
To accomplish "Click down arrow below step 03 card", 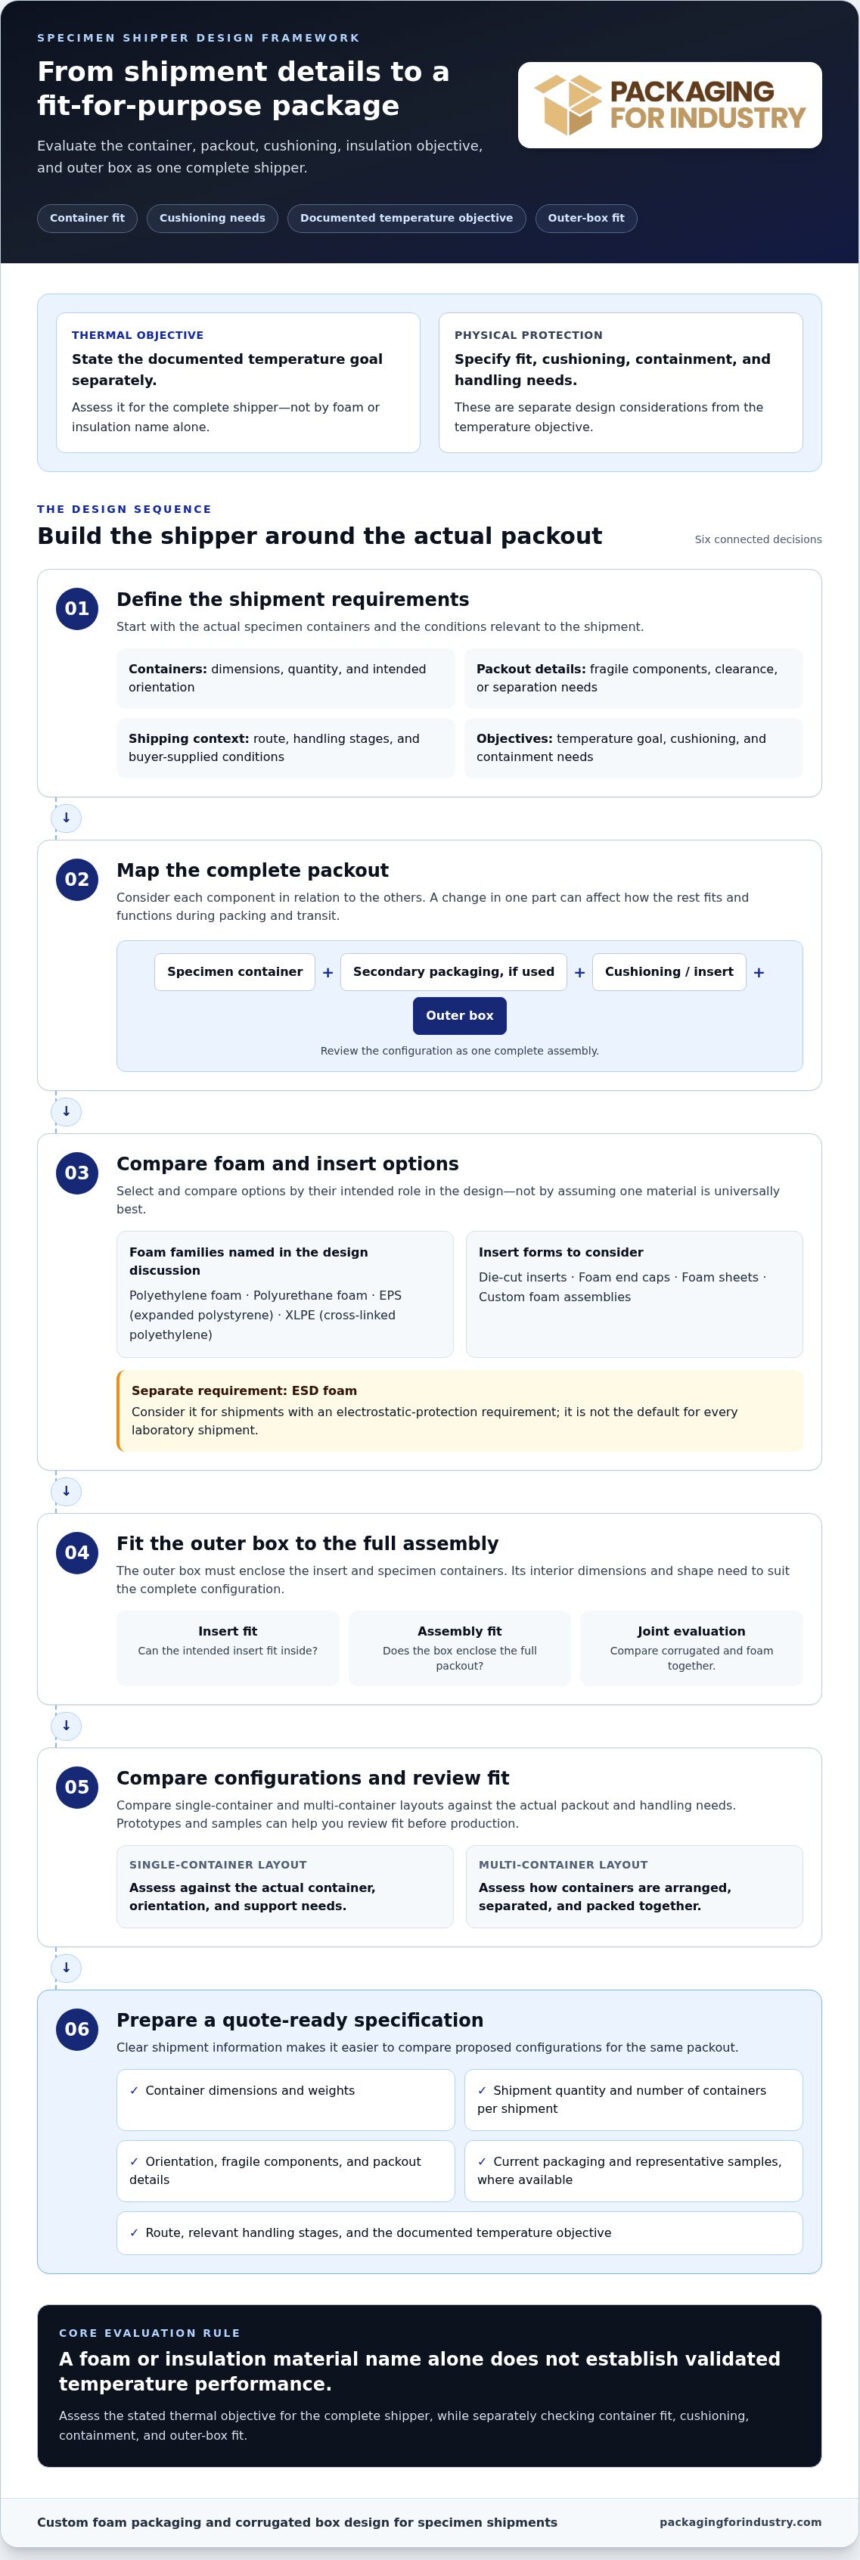I will 66,1491.
